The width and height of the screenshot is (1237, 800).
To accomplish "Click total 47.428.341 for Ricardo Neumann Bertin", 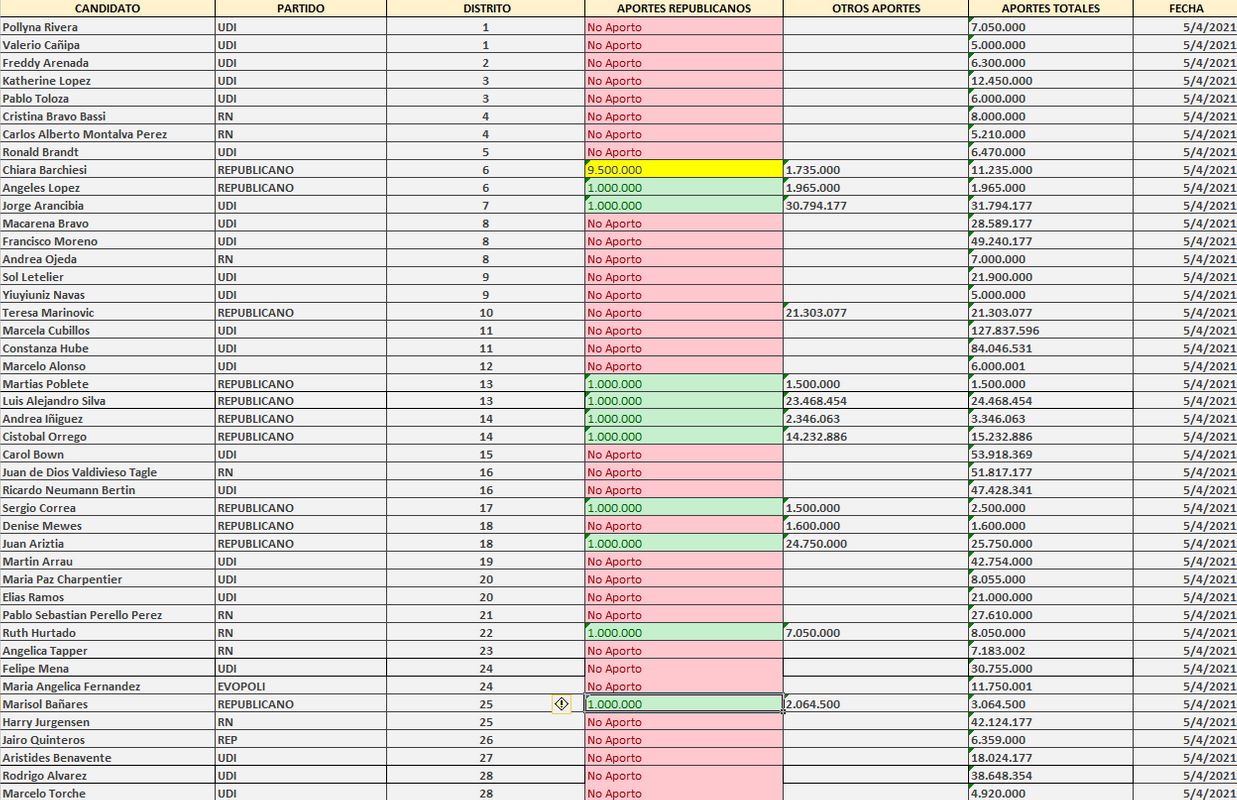I will (1051, 490).
